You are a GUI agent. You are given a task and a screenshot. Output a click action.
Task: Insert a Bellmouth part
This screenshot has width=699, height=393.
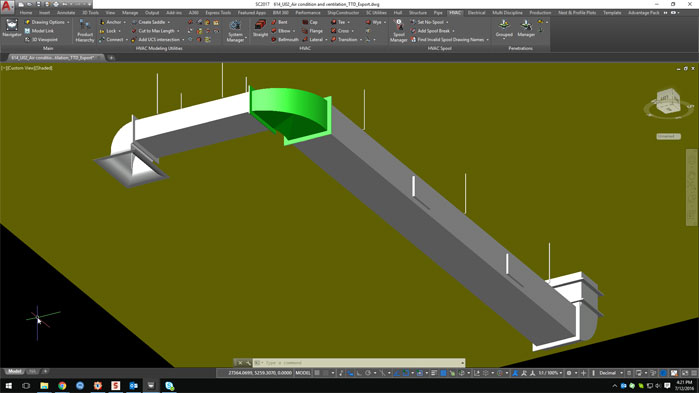(285, 40)
